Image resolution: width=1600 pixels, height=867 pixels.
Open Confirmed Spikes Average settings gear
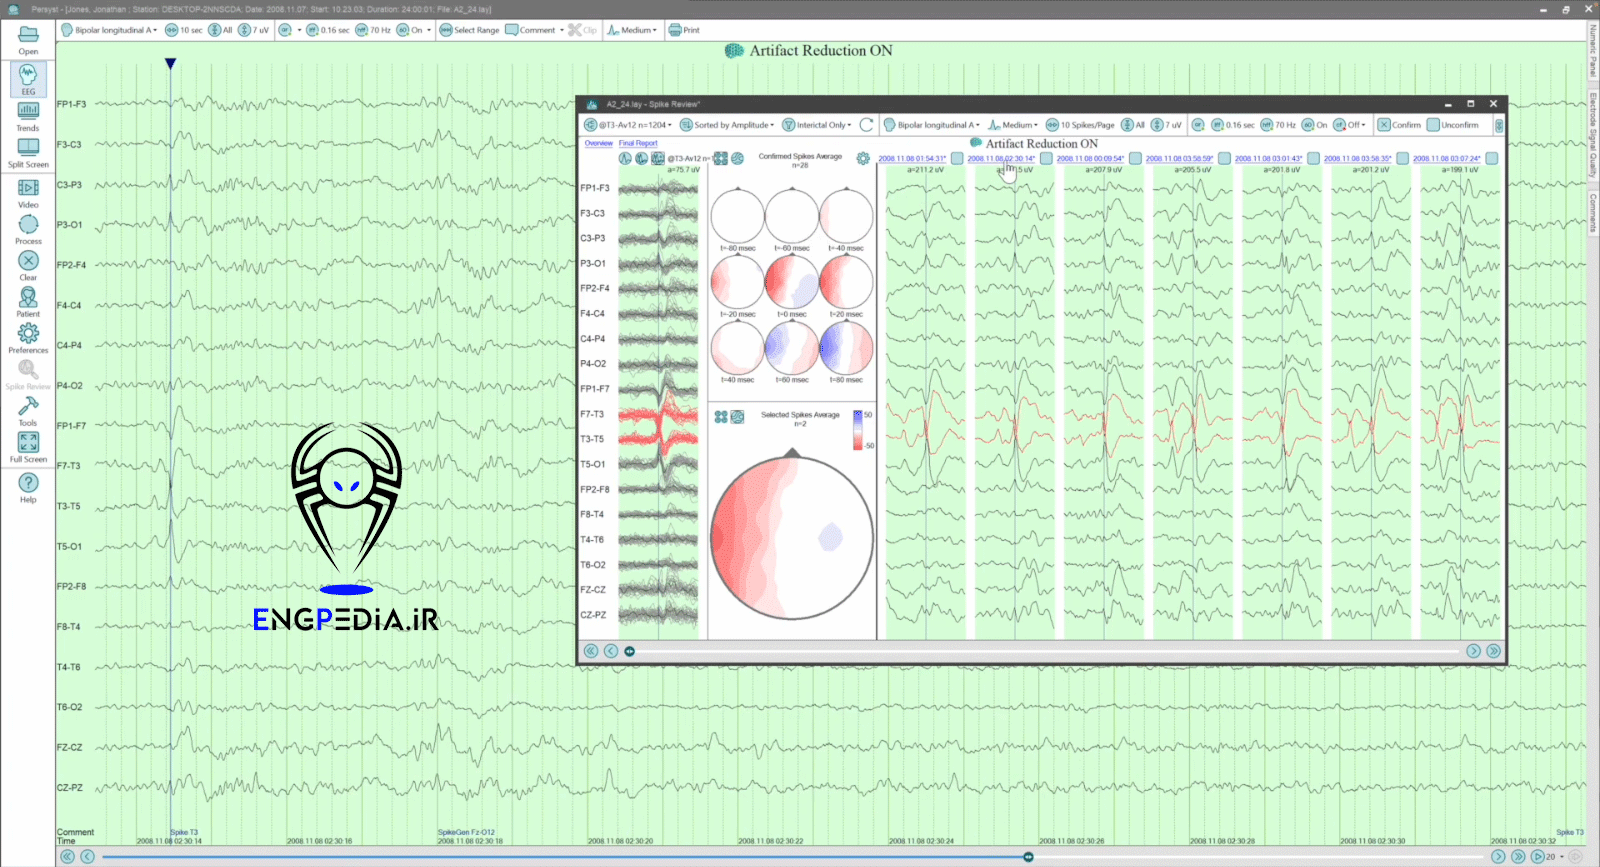pos(863,159)
